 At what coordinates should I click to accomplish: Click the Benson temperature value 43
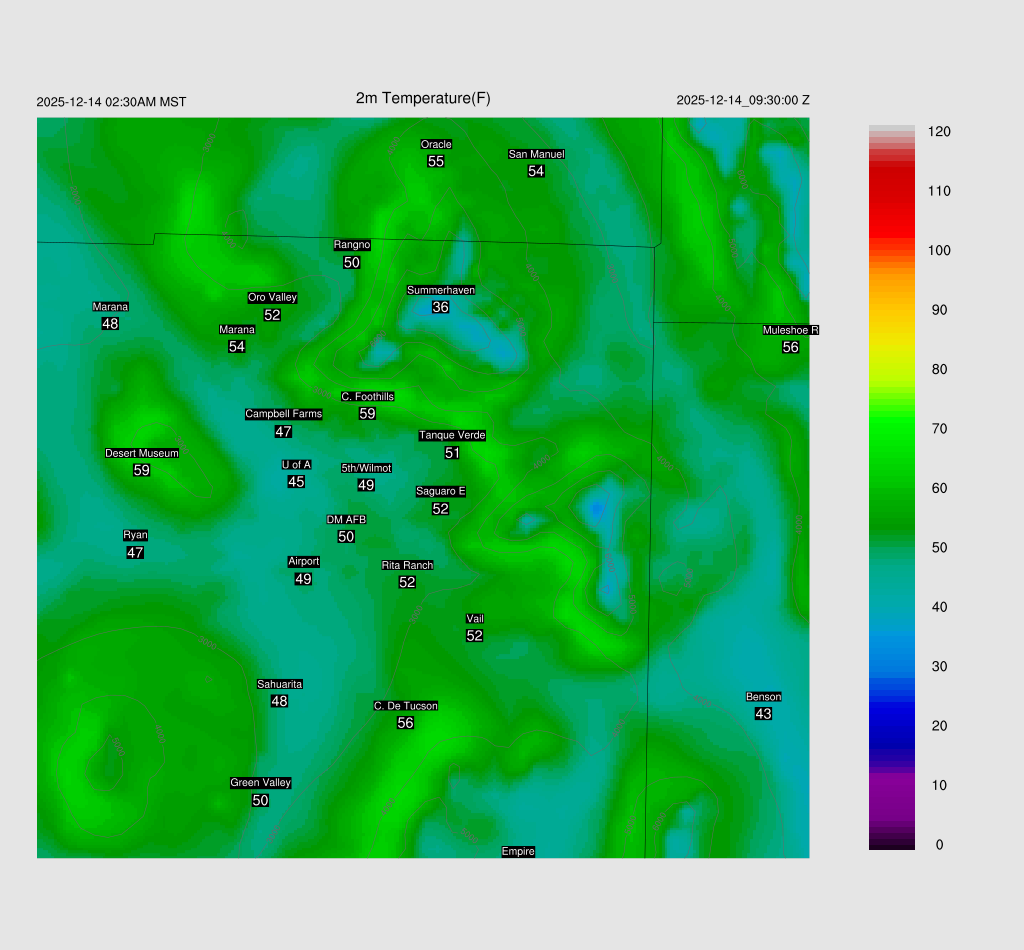point(763,714)
